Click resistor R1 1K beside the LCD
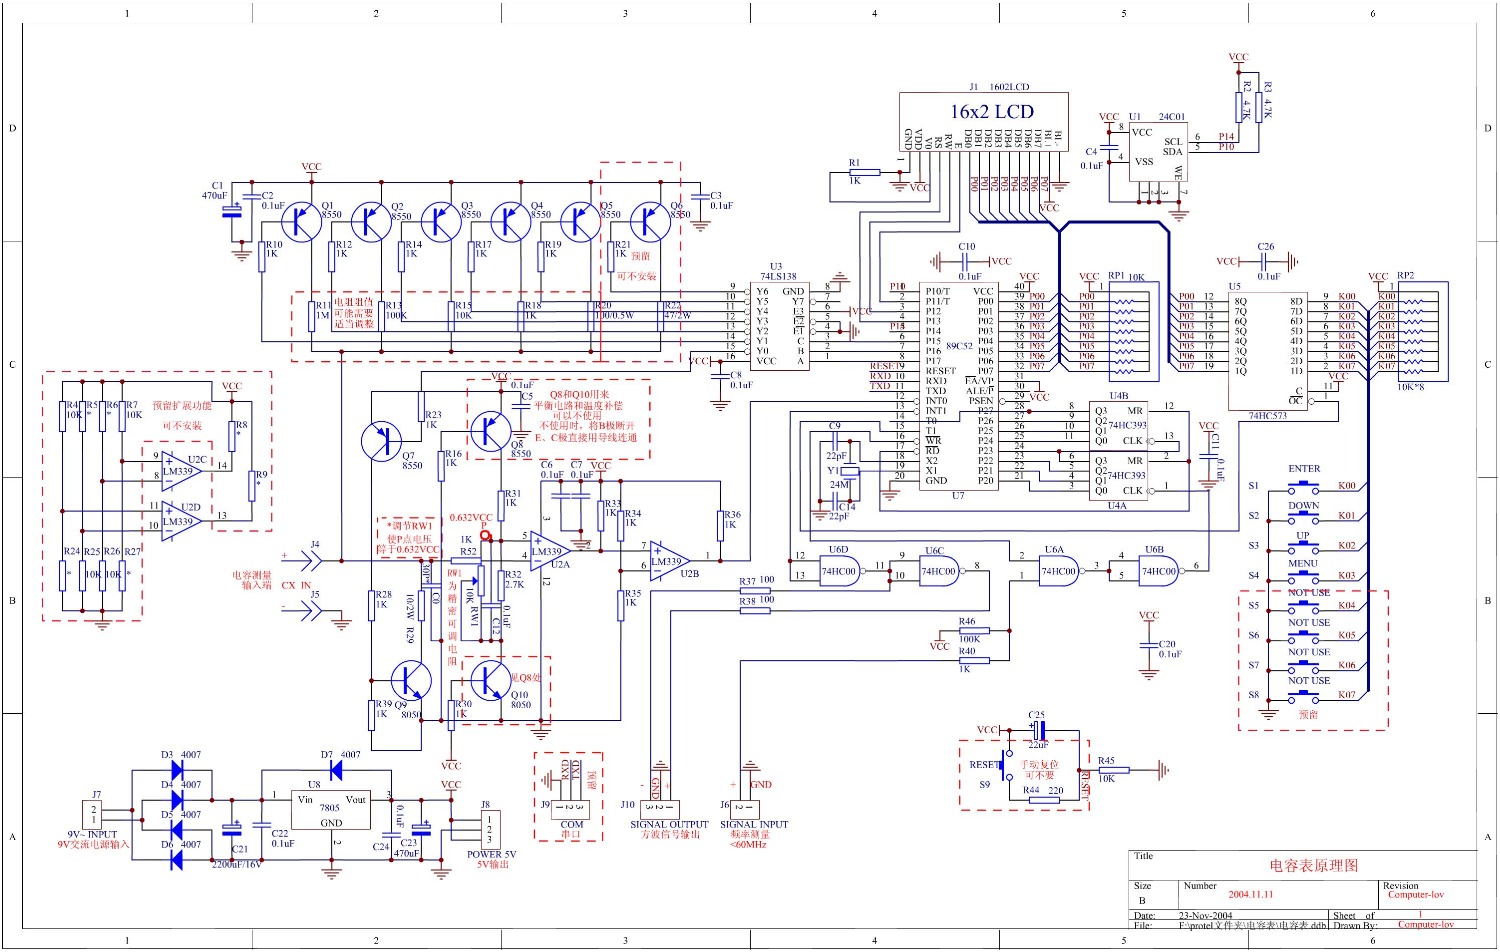1500x952 pixels. pos(864,172)
